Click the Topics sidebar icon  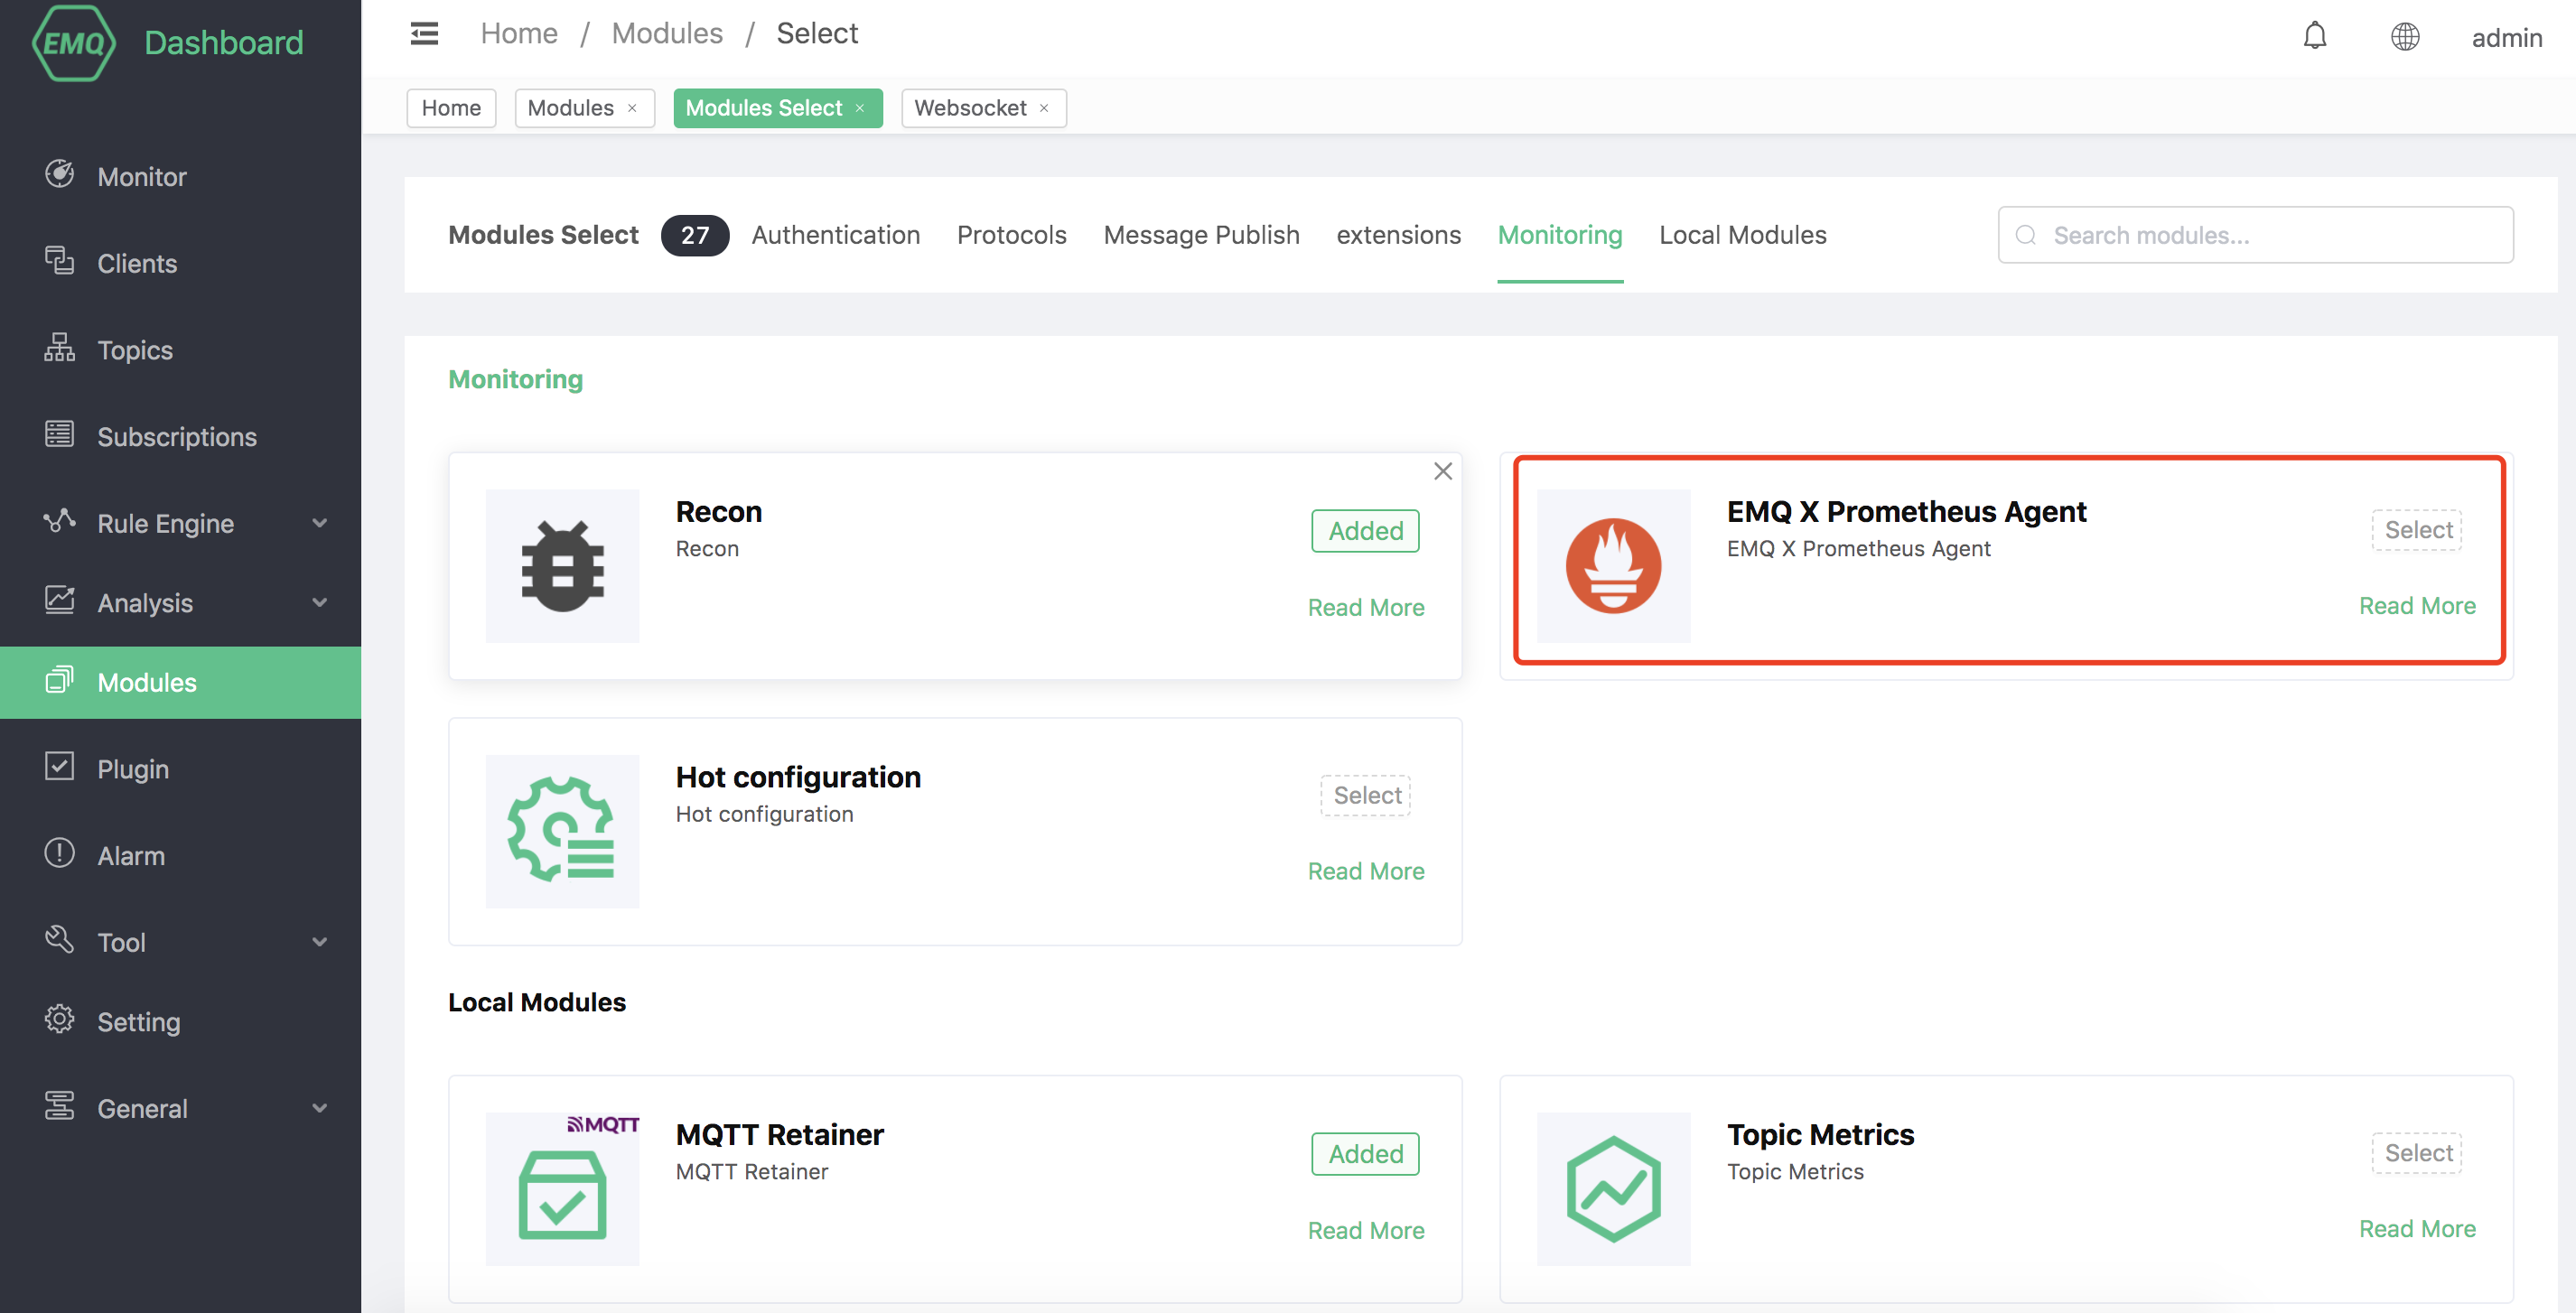59,348
